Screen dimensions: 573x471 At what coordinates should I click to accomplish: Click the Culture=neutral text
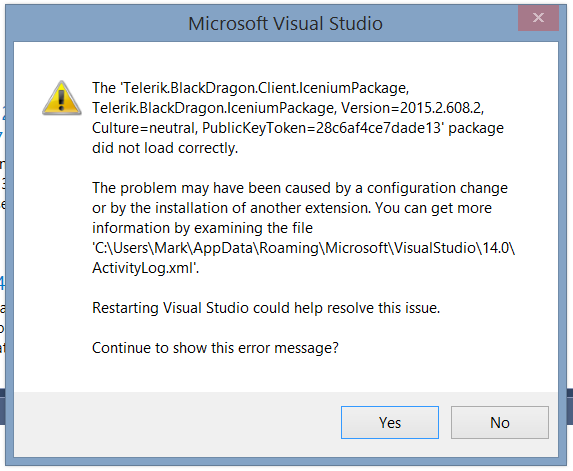(x=145, y=128)
